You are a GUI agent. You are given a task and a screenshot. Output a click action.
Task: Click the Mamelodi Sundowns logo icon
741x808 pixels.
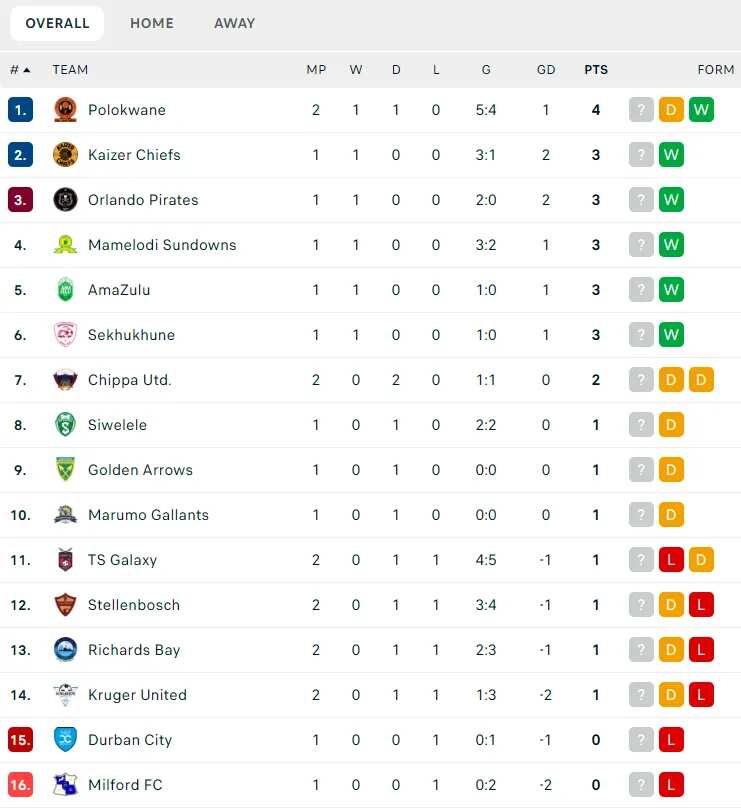(65, 245)
